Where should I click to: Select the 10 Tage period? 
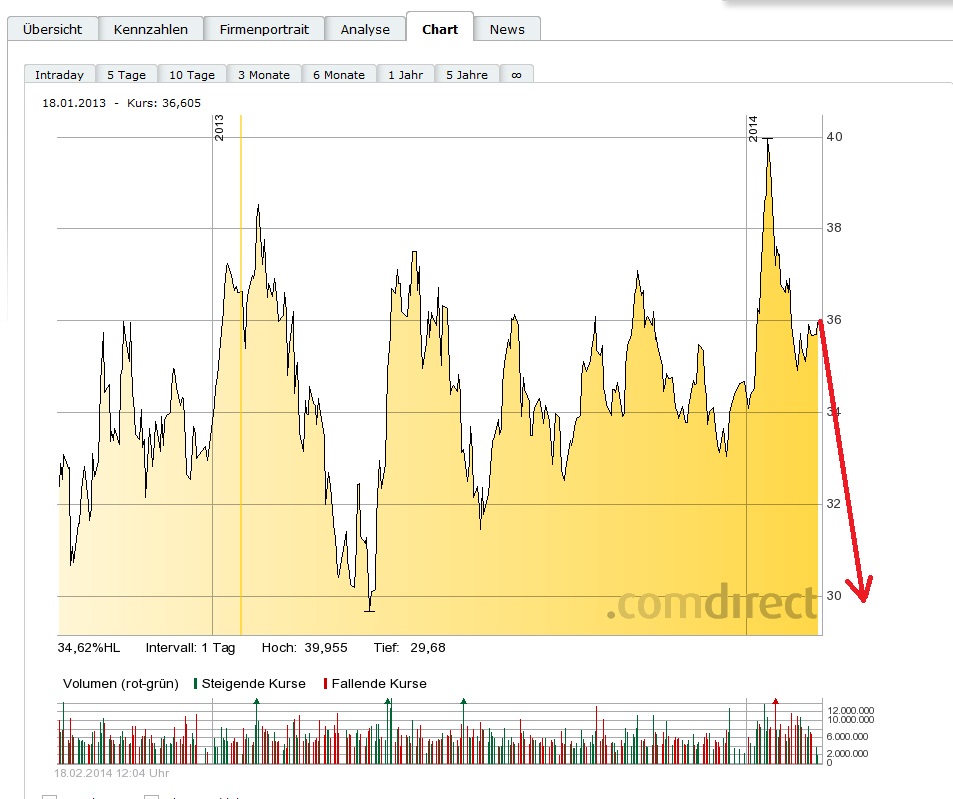click(x=192, y=74)
